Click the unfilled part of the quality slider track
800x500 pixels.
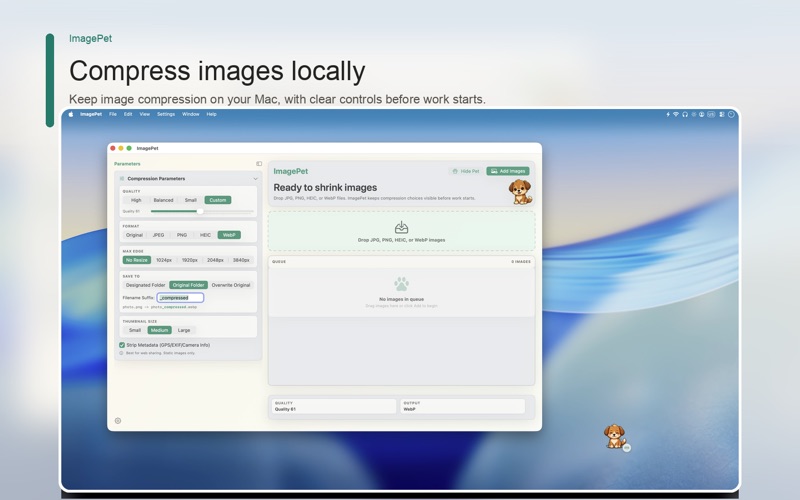pyautogui.click(x=228, y=211)
